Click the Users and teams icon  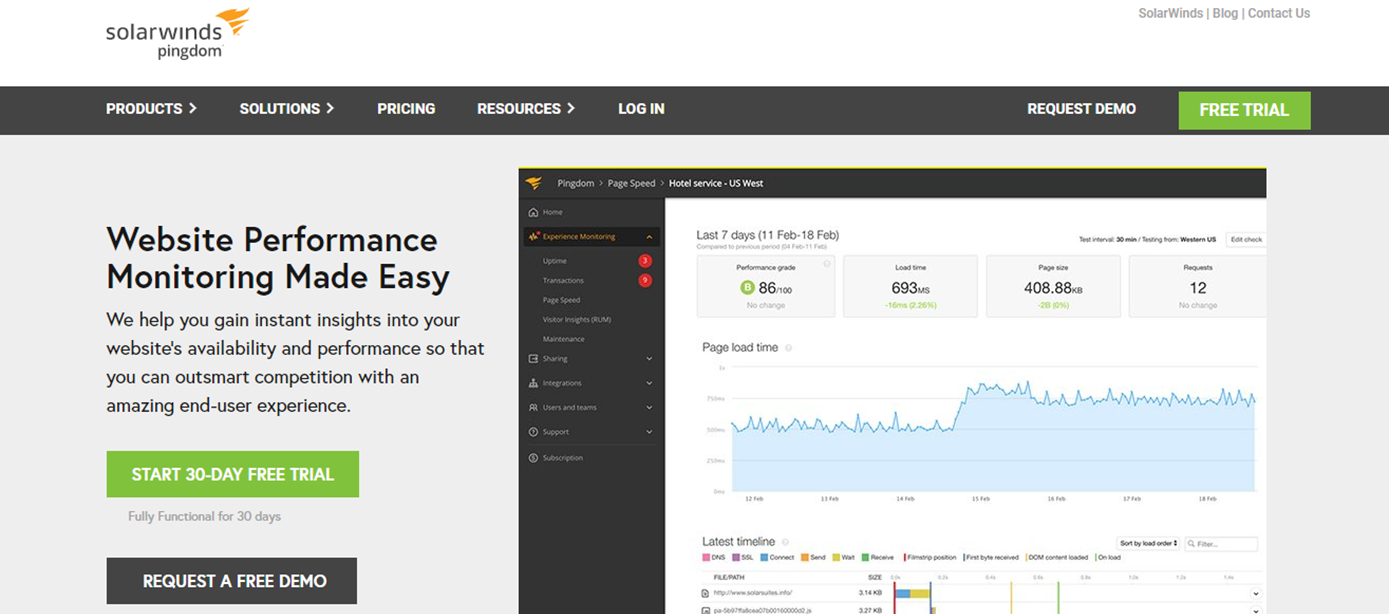tap(533, 408)
